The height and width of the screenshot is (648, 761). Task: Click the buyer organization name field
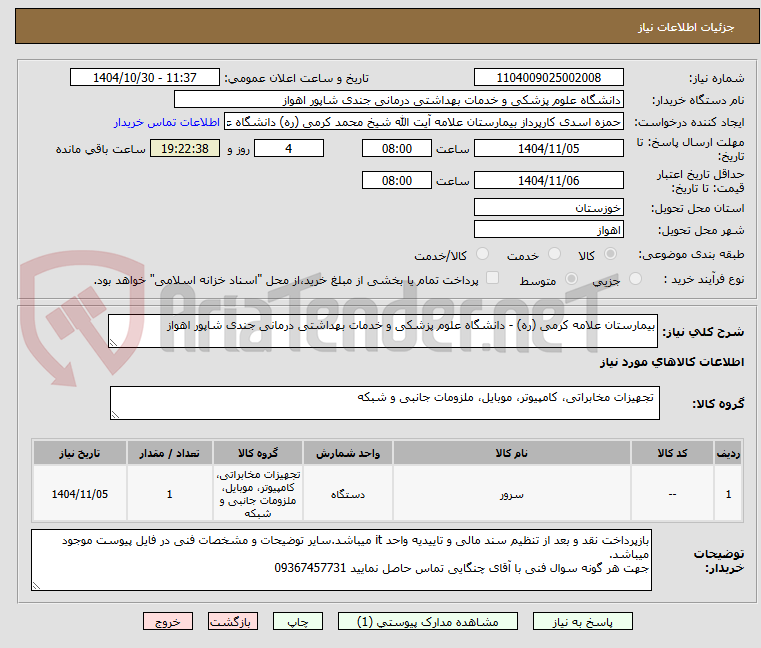[x=398, y=100]
